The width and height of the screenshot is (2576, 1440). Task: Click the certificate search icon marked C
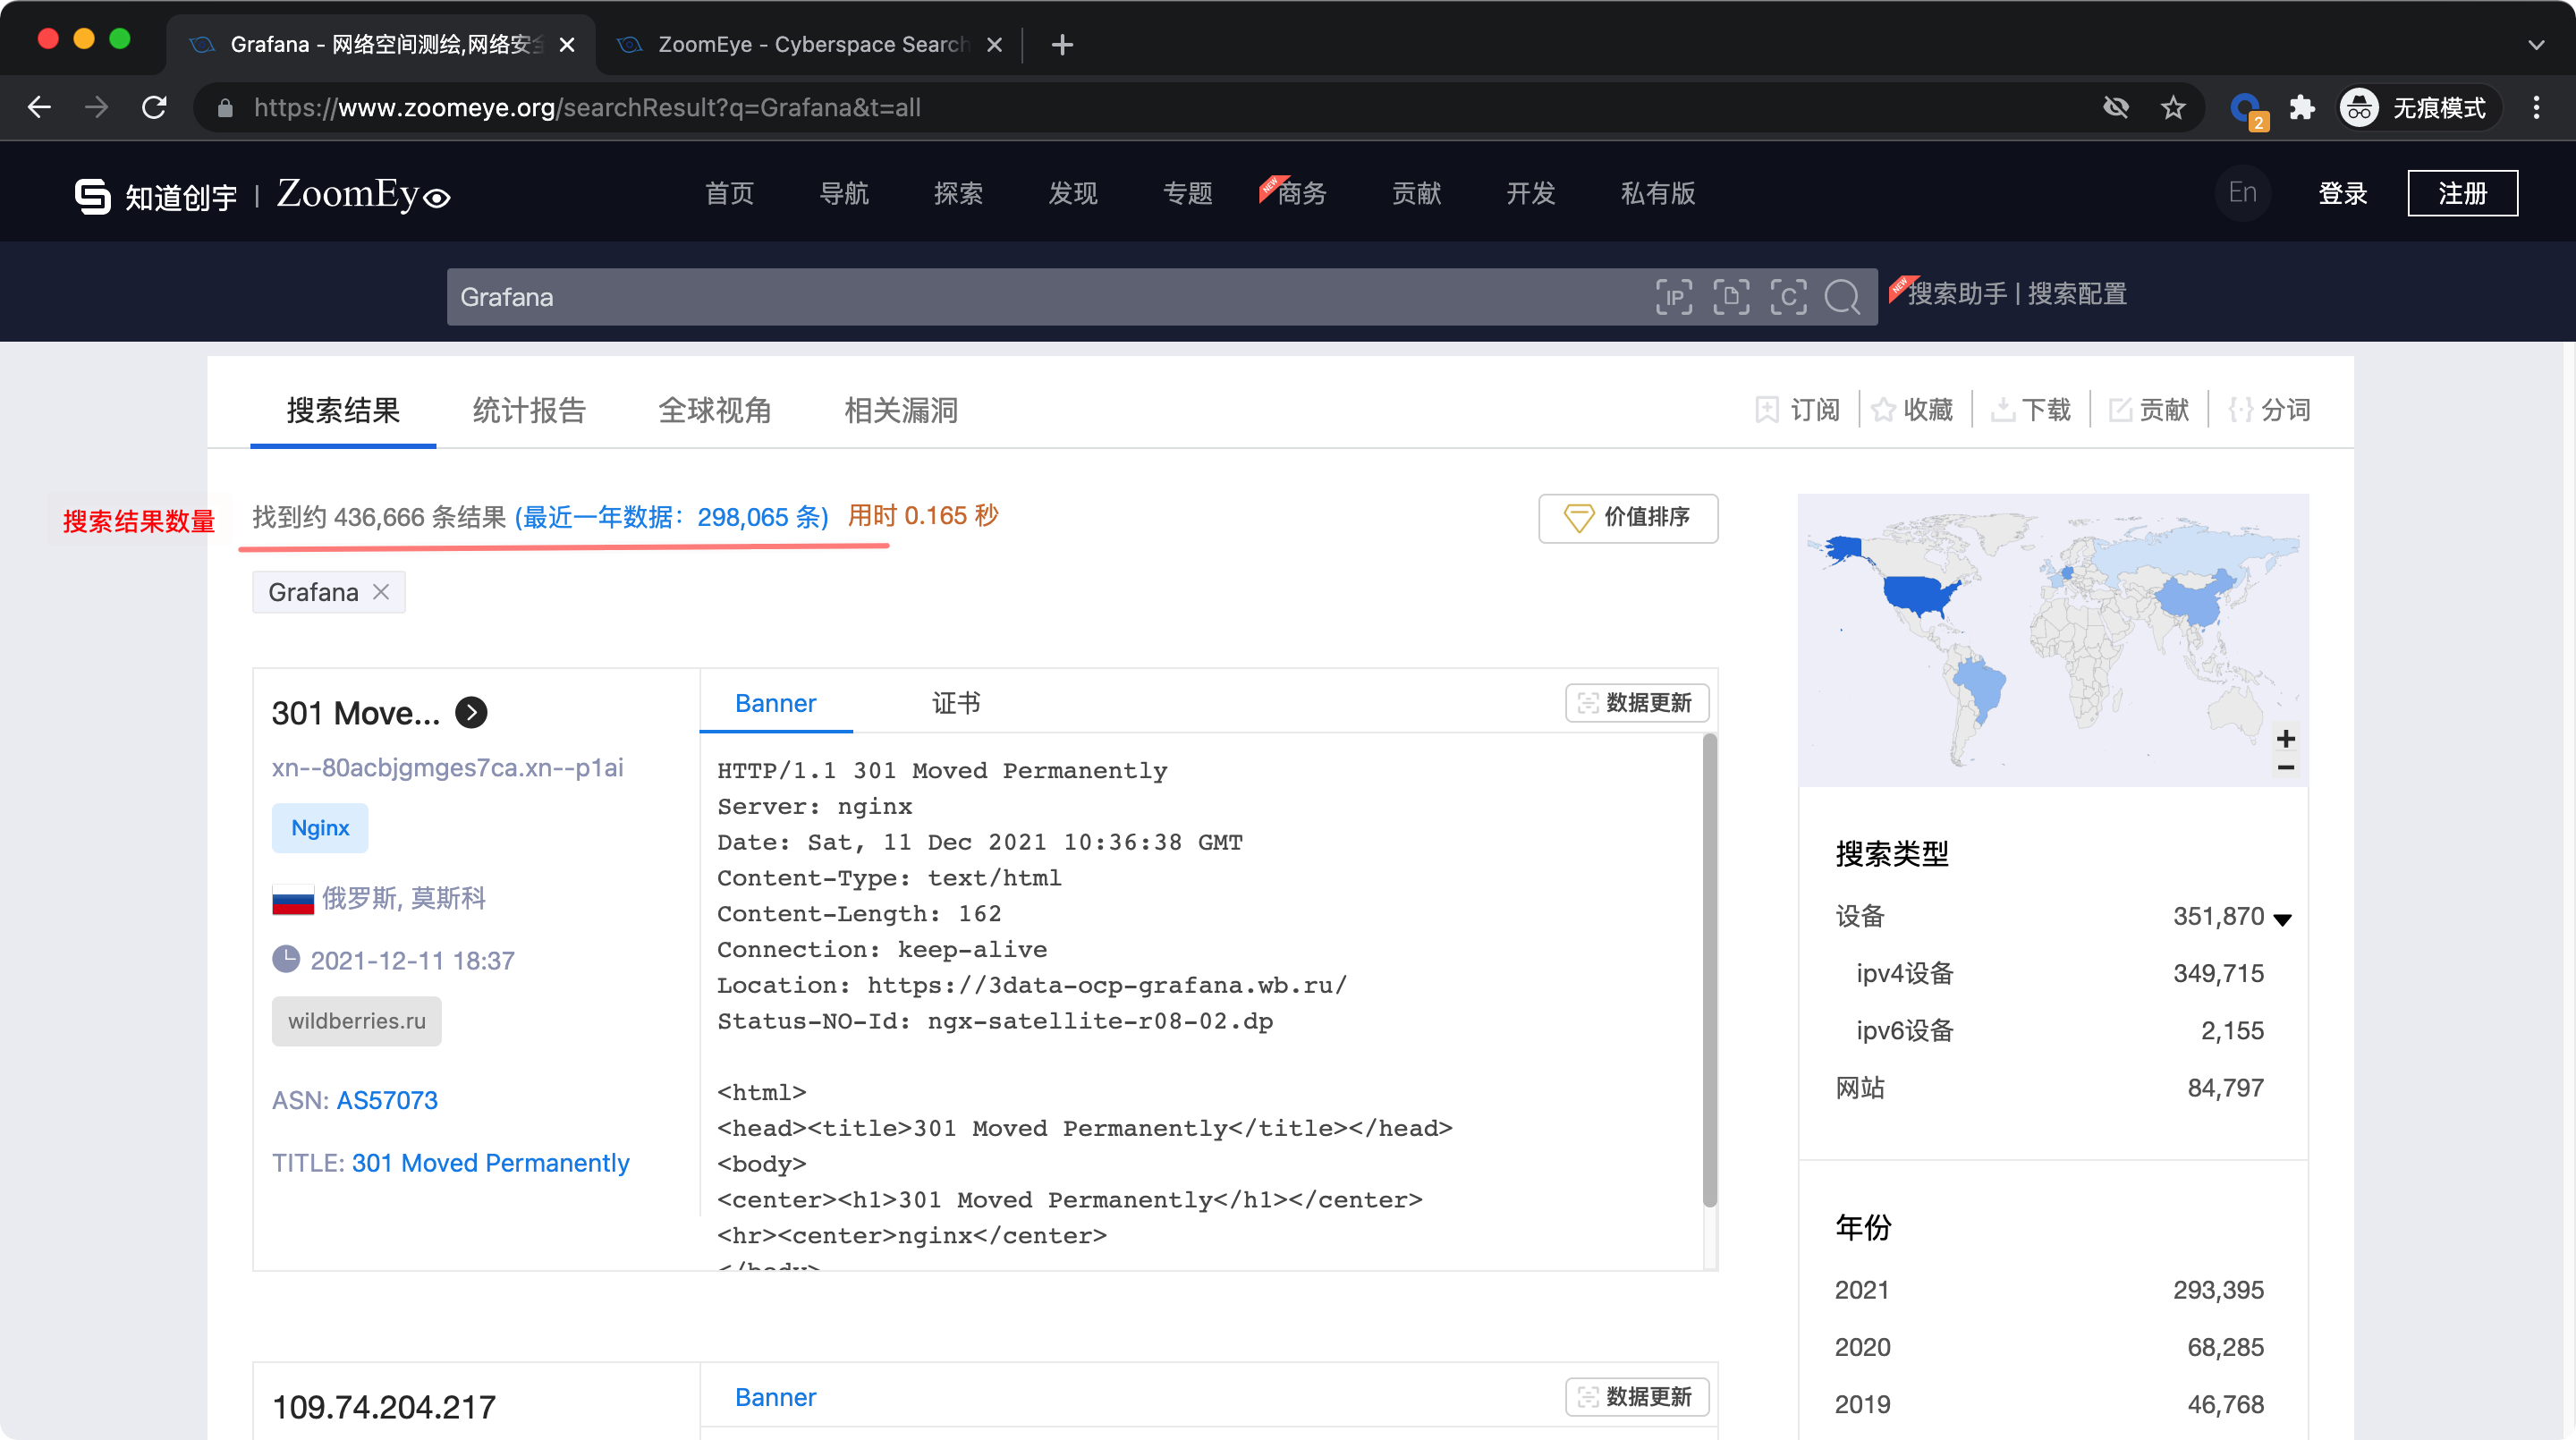point(1787,297)
